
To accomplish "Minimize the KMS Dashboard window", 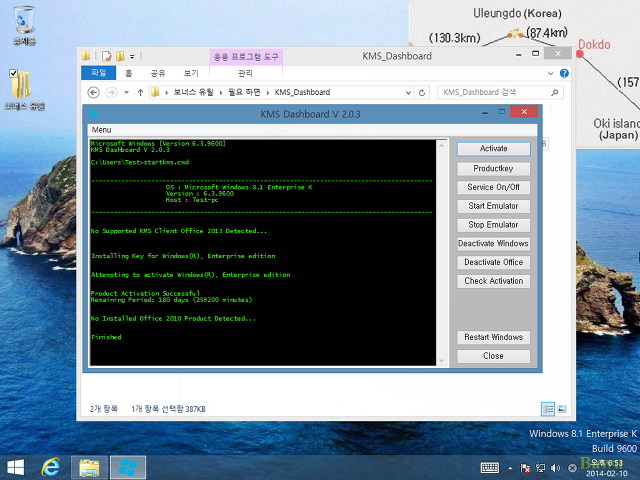I will [x=485, y=112].
